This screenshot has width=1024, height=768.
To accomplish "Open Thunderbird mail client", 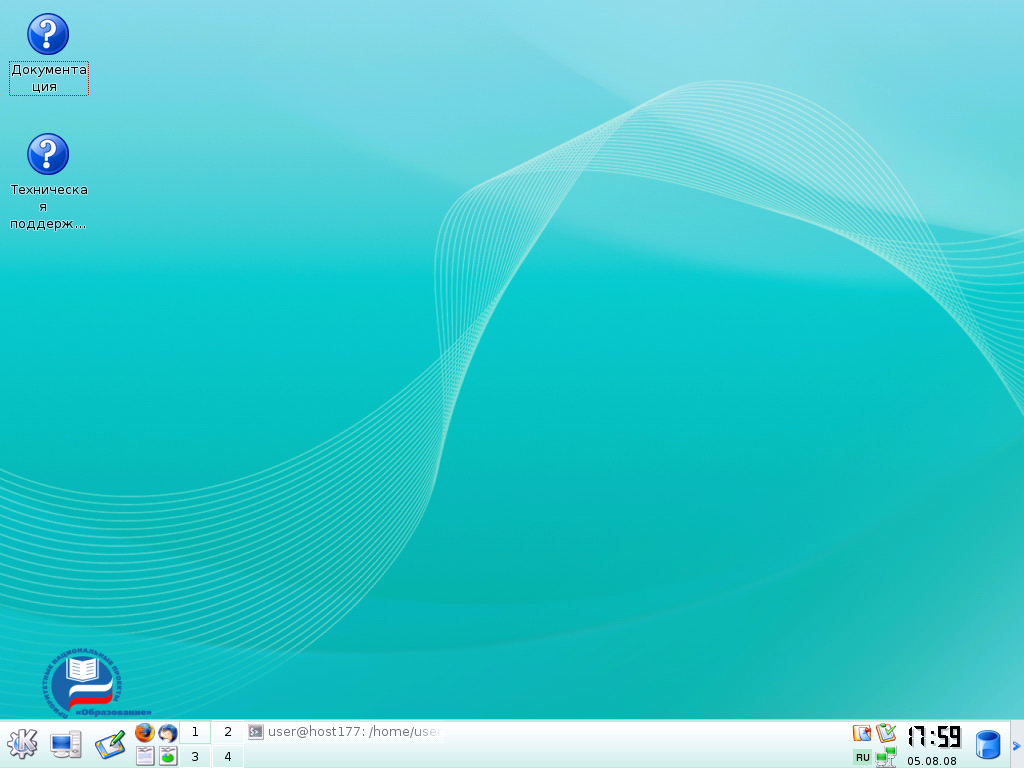I will (x=166, y=733).
